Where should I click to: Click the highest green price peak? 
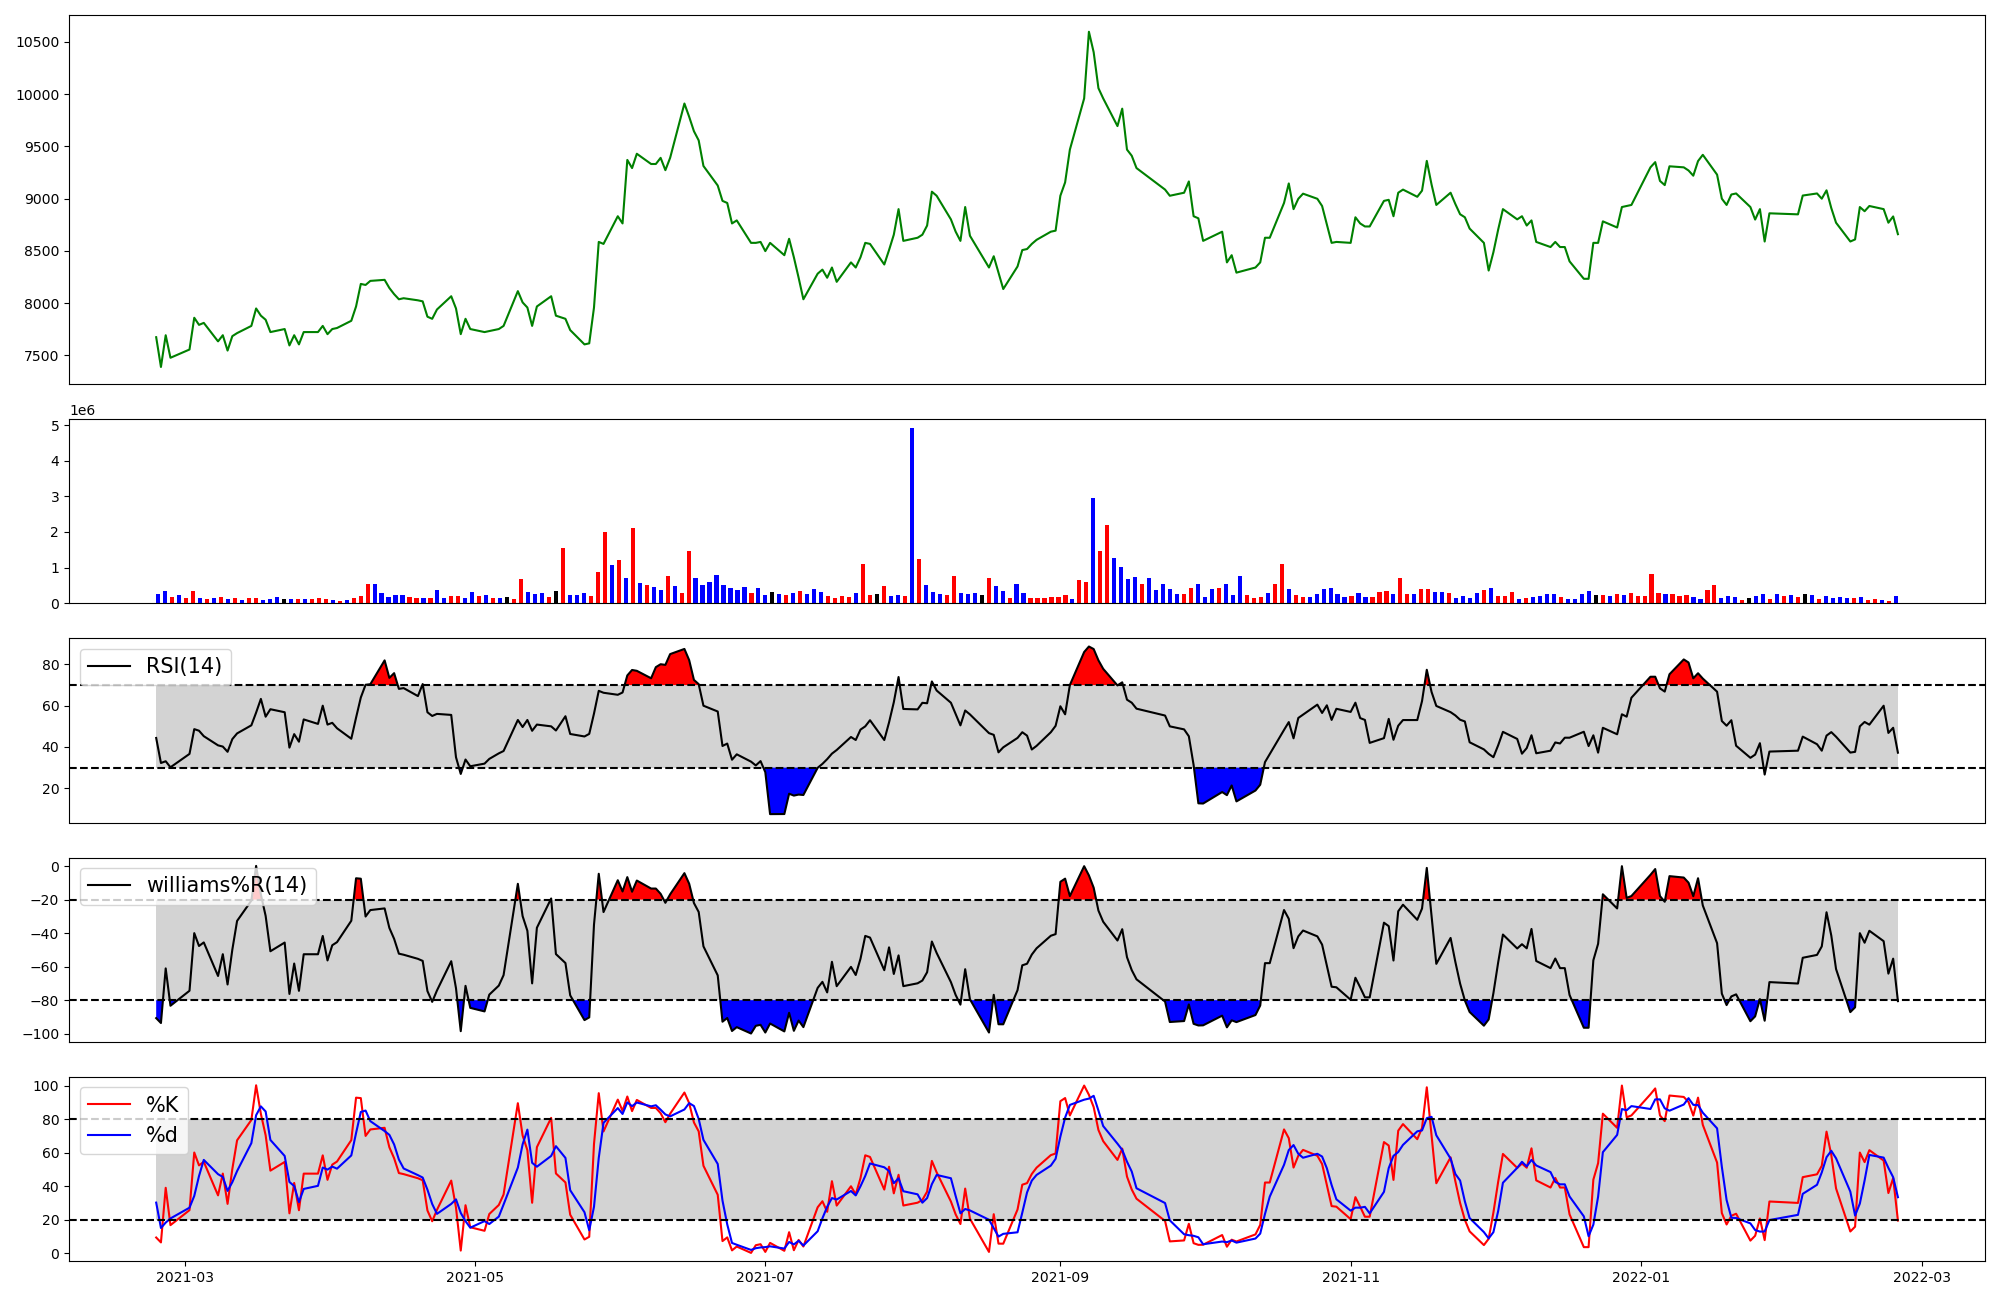click(1089, 34)
